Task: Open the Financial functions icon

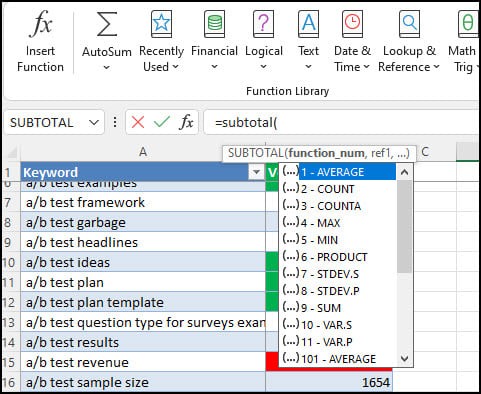Action: click(x=214, y=23)
